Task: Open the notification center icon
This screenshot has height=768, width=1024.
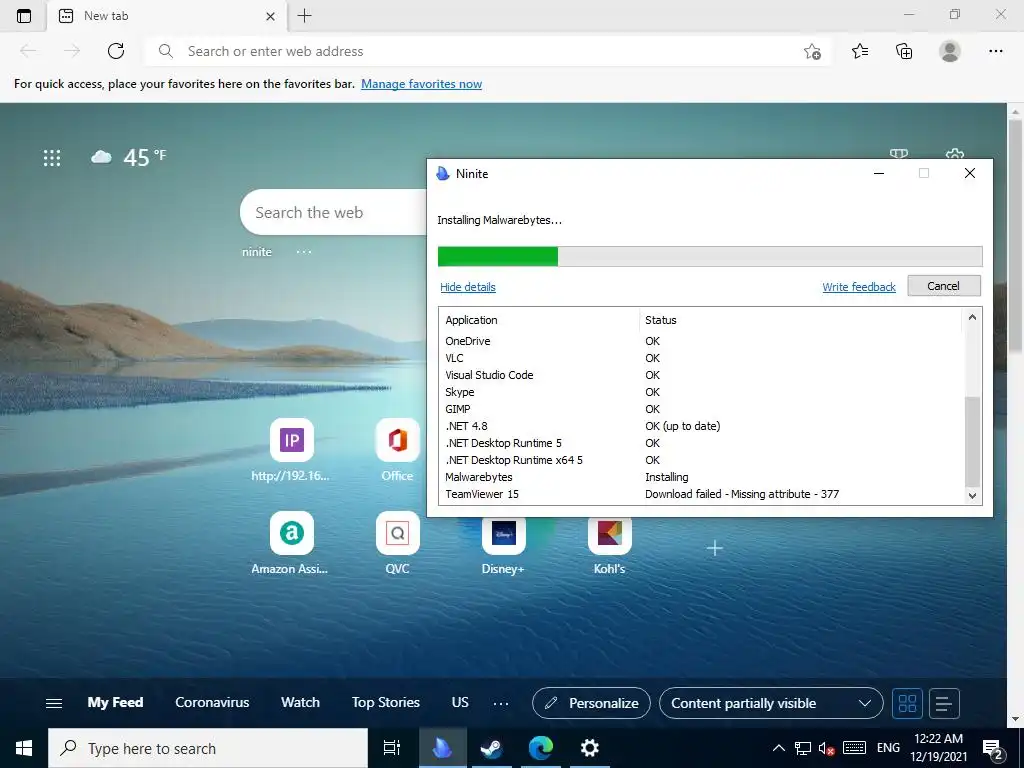Action: [993, 749]
